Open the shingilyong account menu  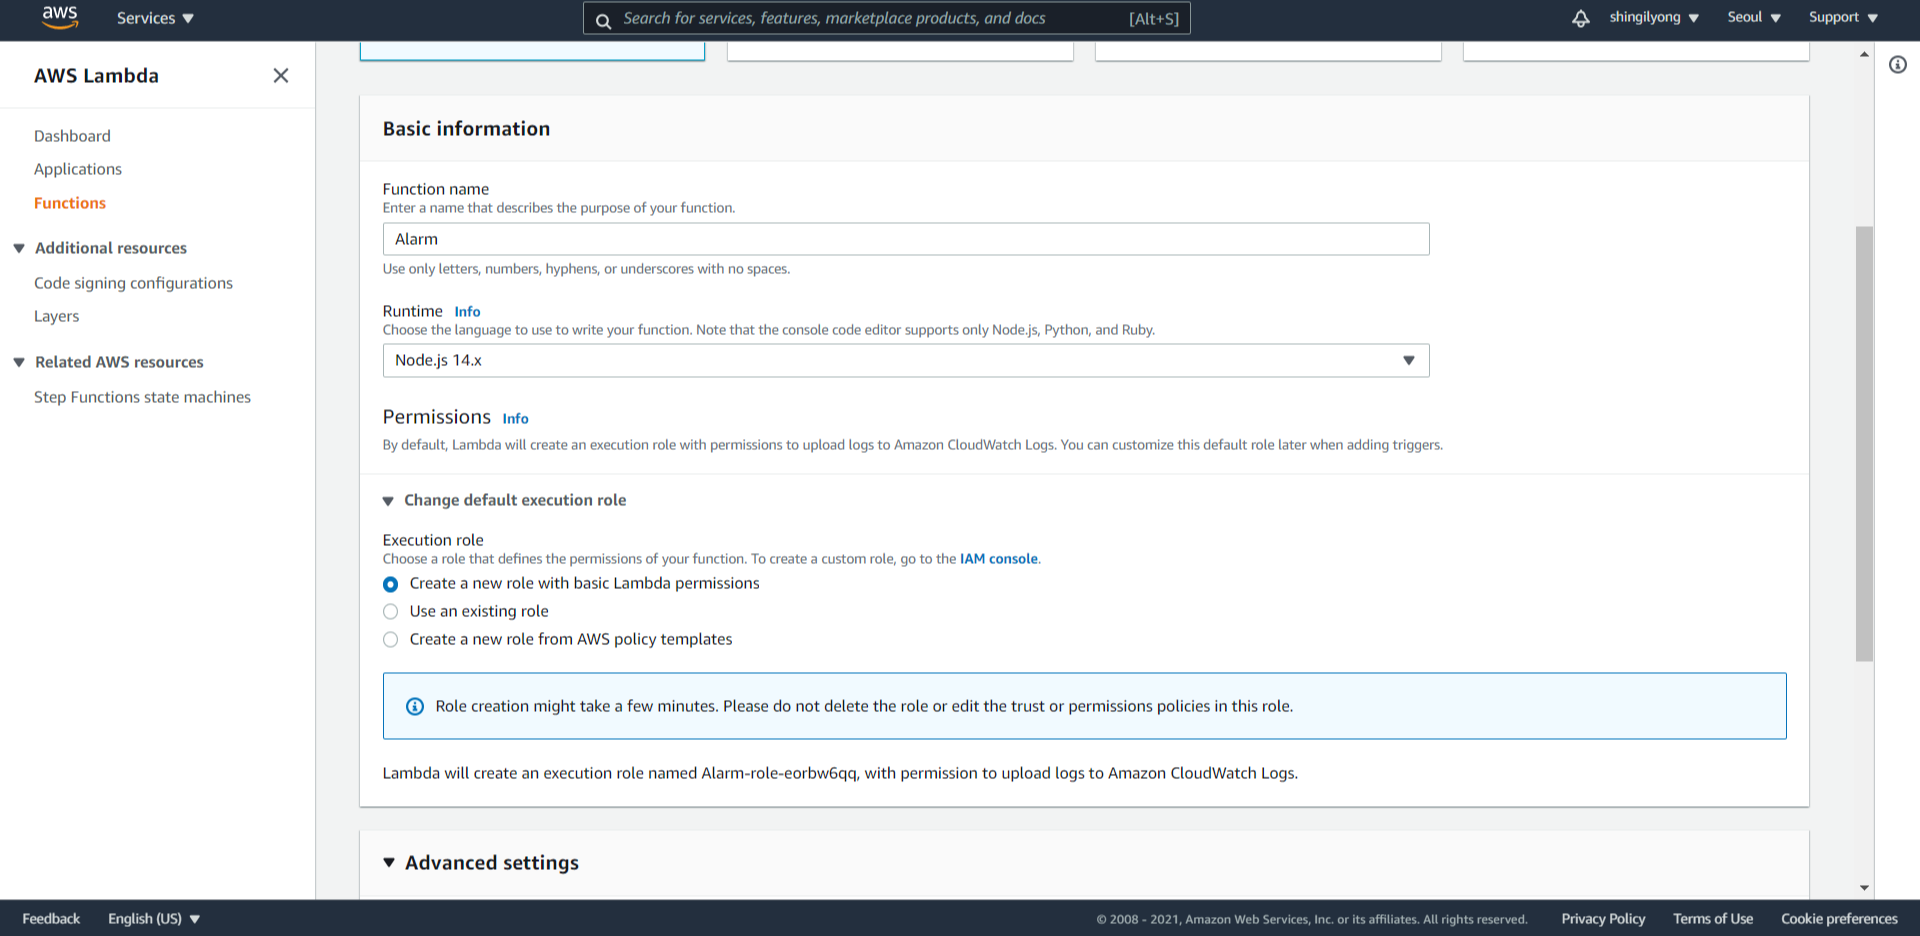tap(1654, 17)
